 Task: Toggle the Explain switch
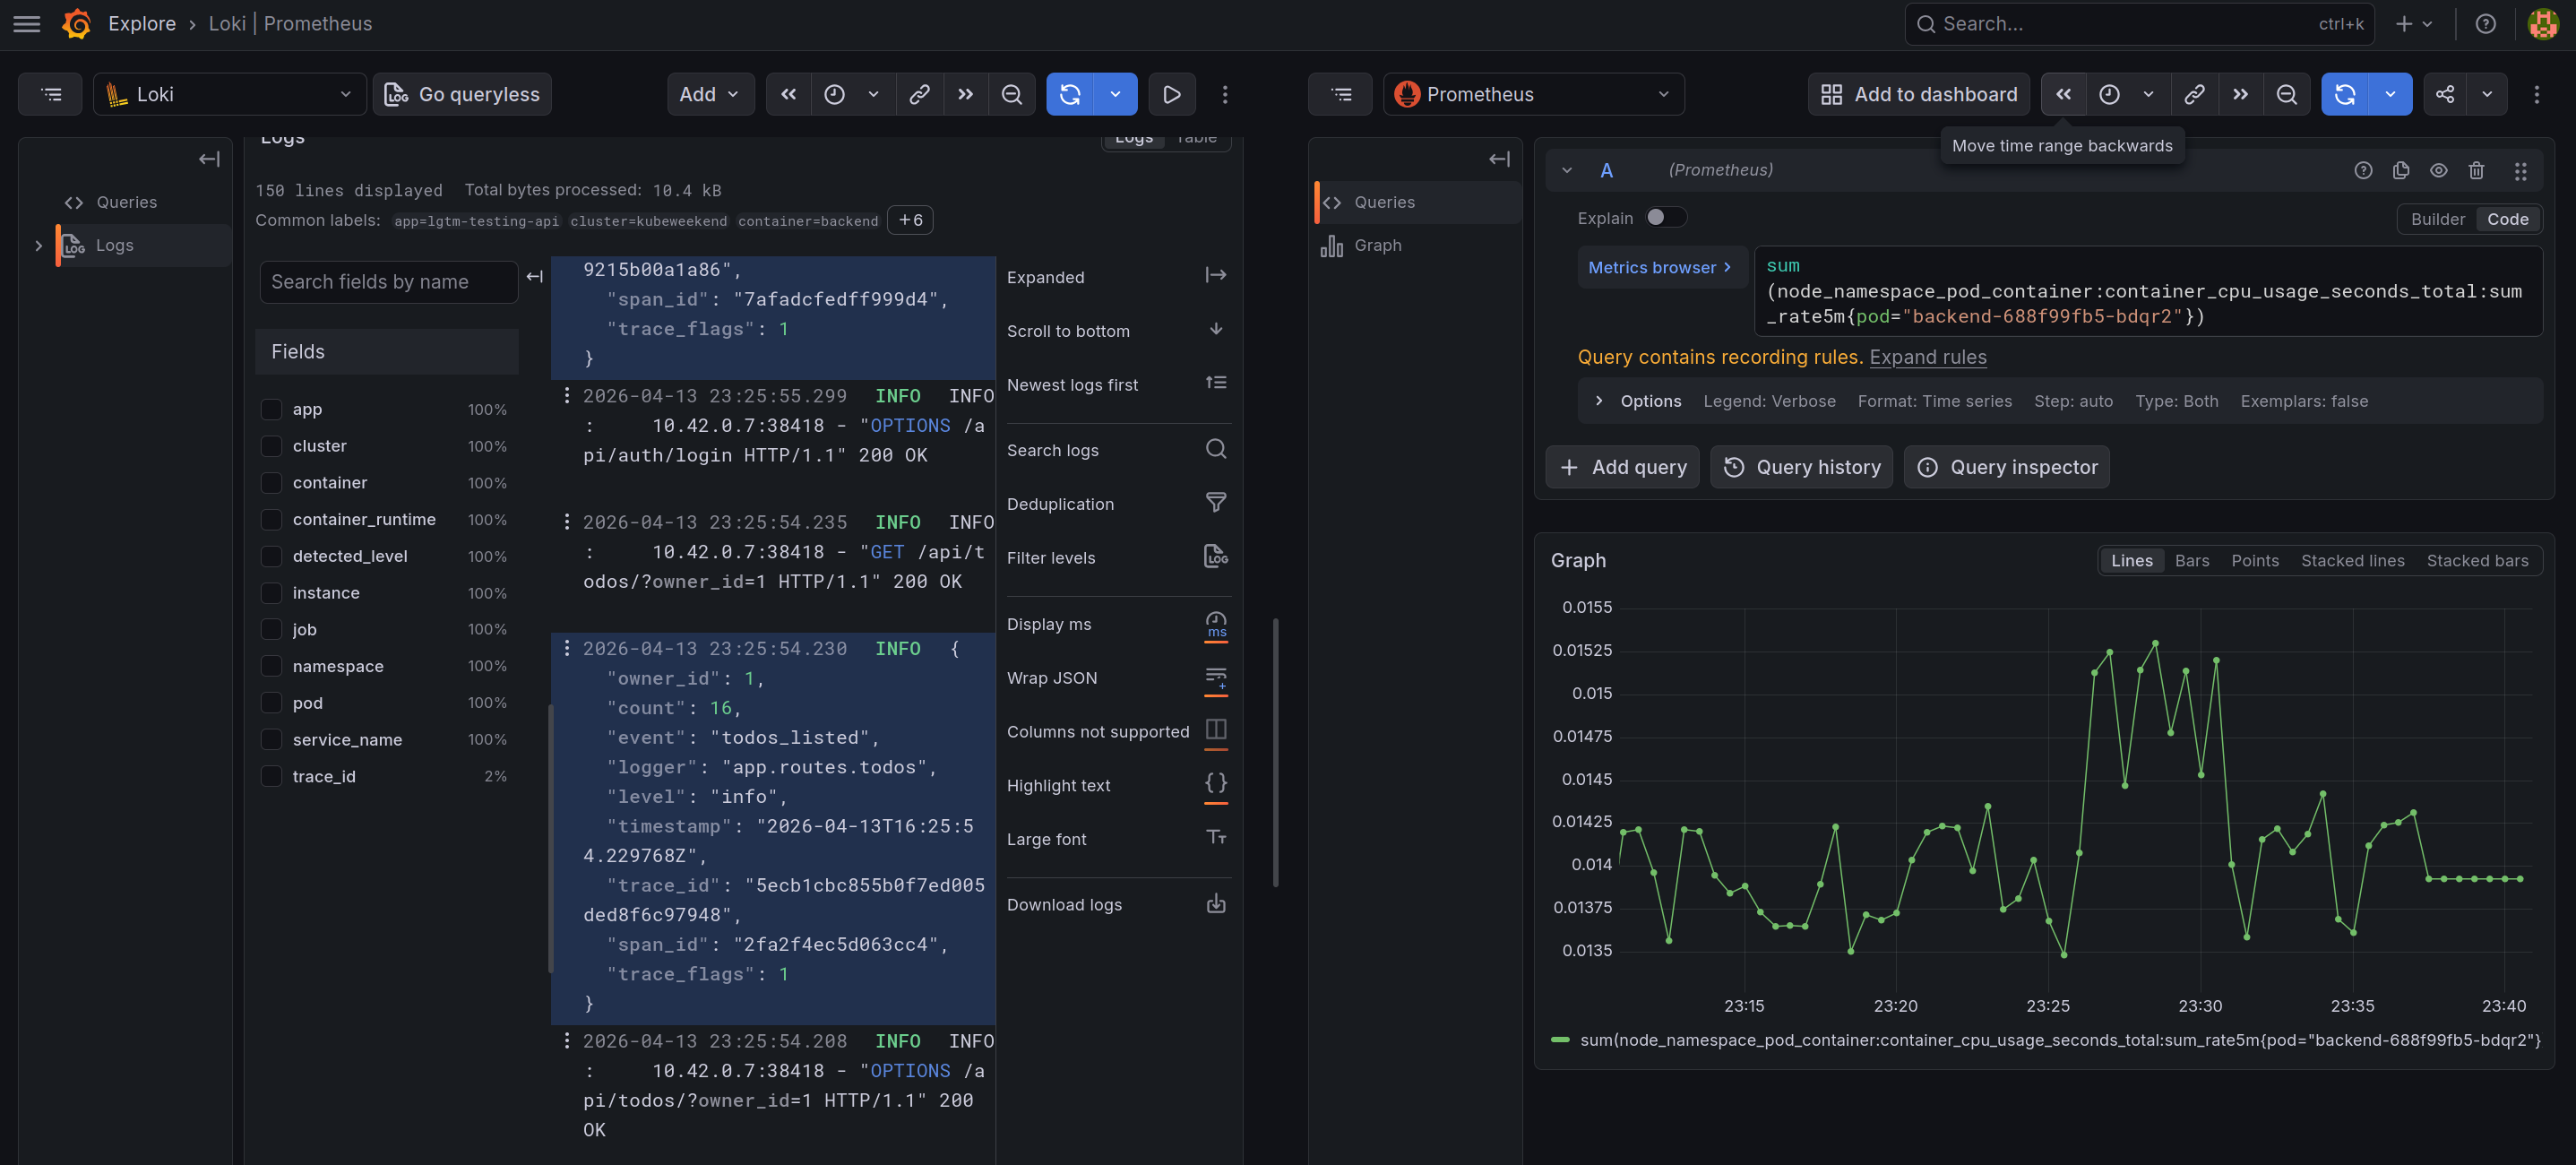click(x=1665, y=217)
